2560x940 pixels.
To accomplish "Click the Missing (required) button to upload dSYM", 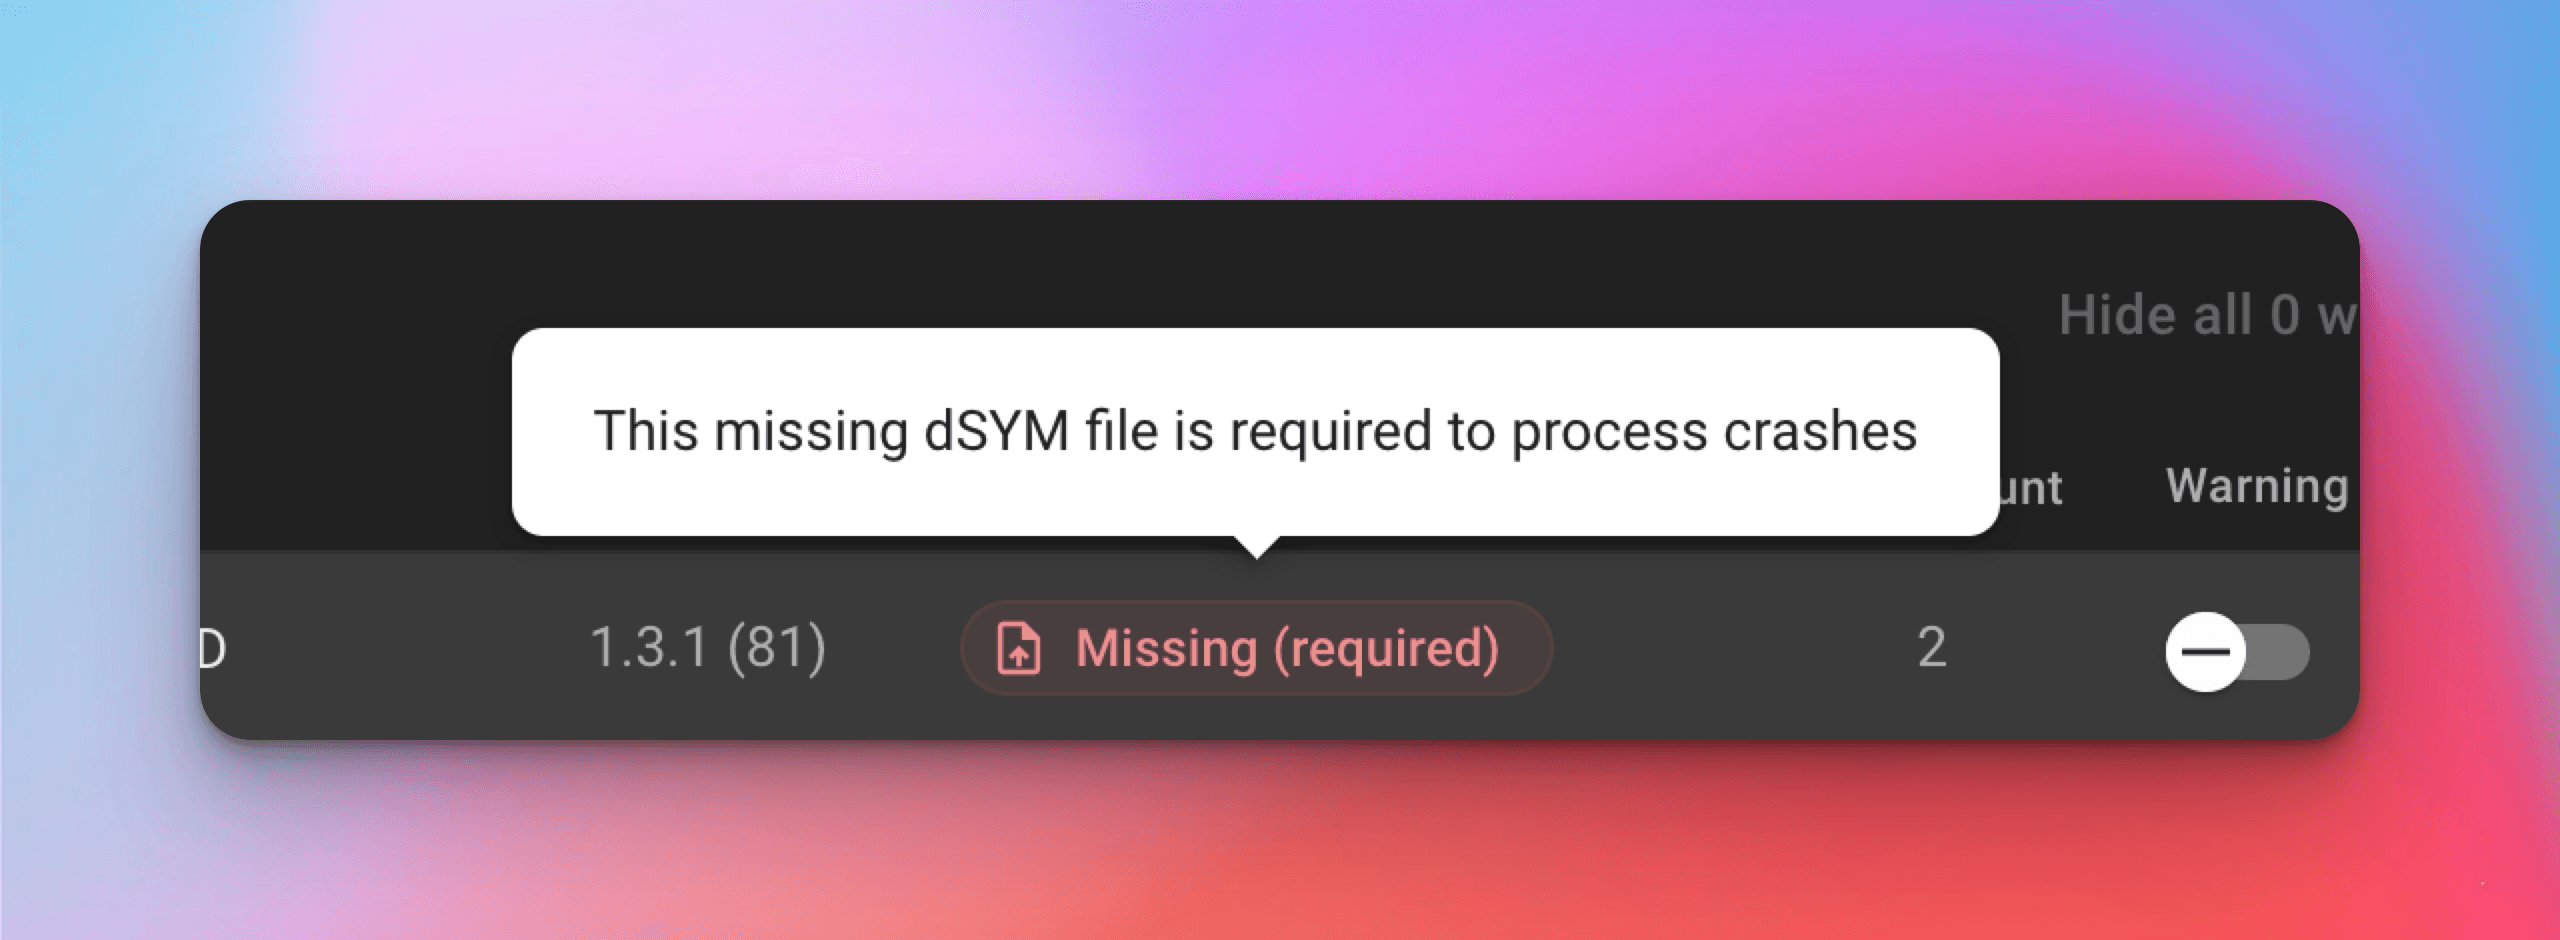I will point(1256,651).
